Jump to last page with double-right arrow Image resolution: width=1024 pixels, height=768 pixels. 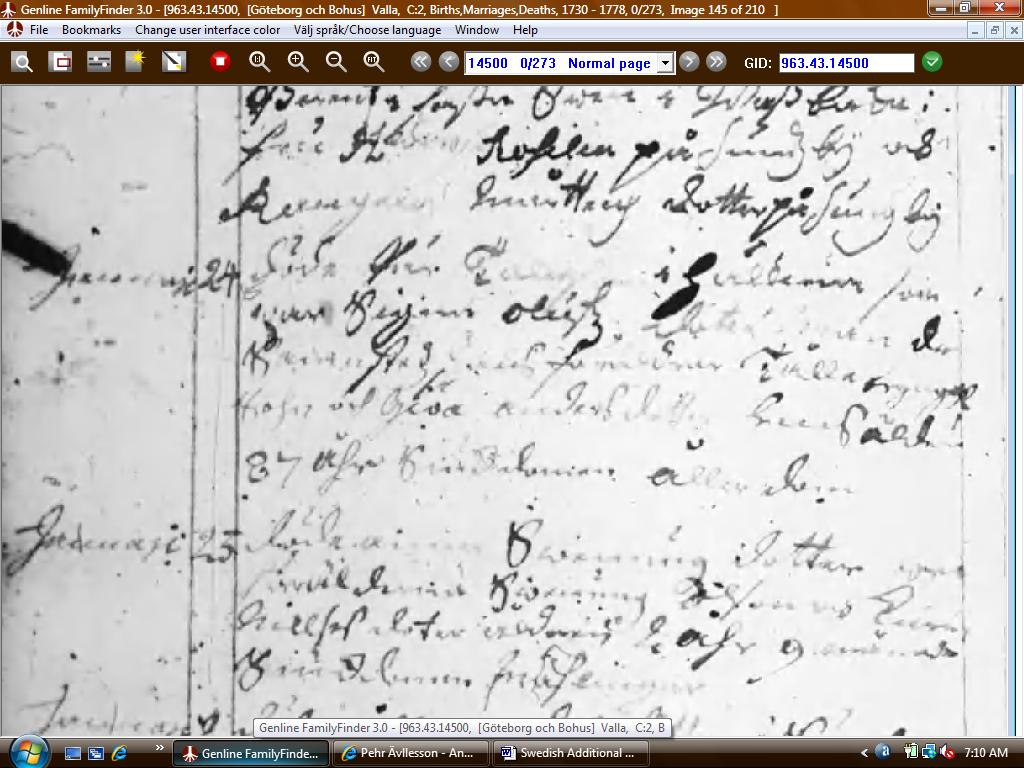coord(716,62)
